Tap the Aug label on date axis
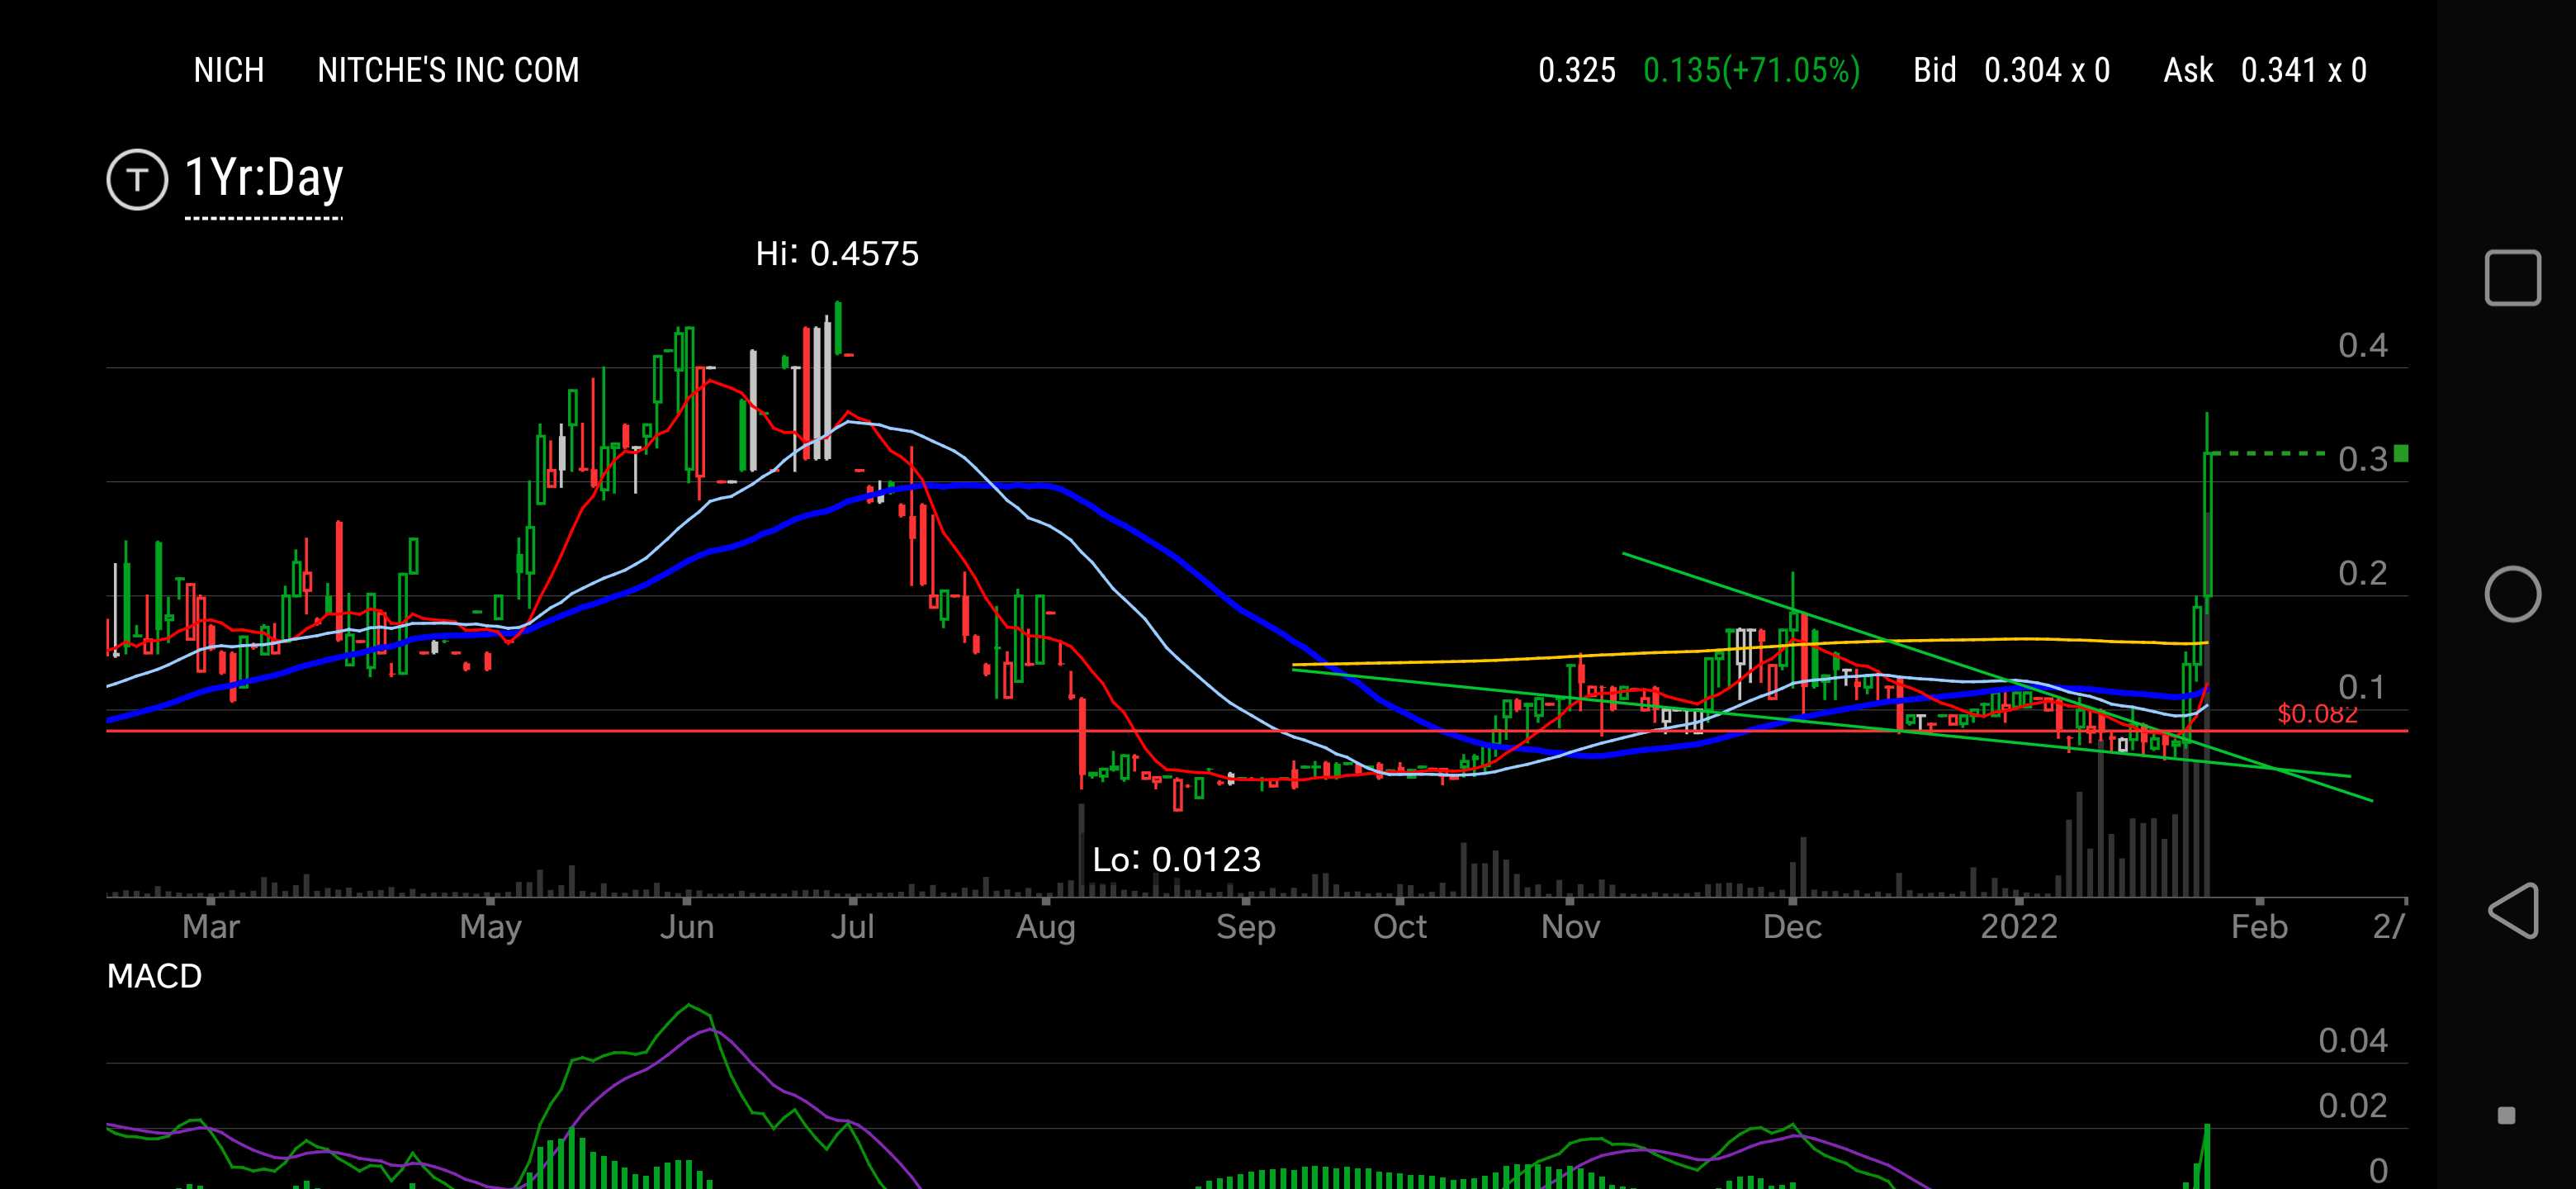Viewport: 2576px width, 1189px height. pyautogui.click(x=1046, y=927)
